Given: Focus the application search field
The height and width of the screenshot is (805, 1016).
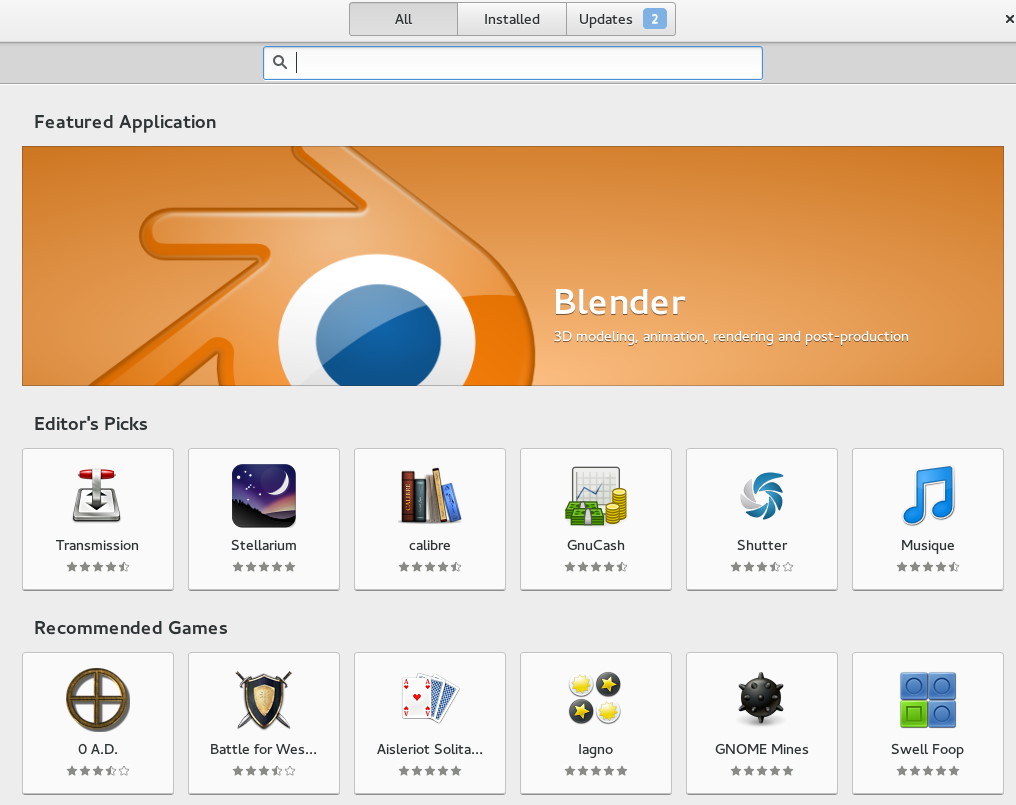Looking at the screenshot, I should click(x=513, y=63).
